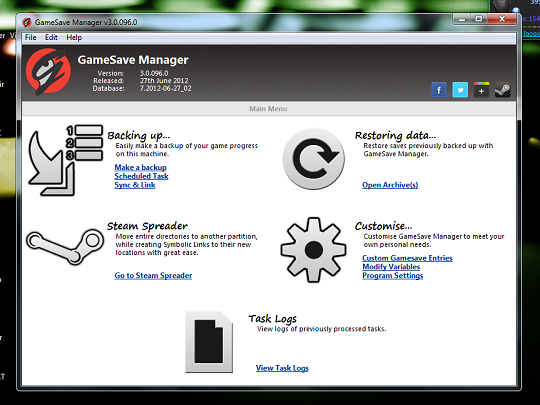Go to Steam Spreader link

153,276
